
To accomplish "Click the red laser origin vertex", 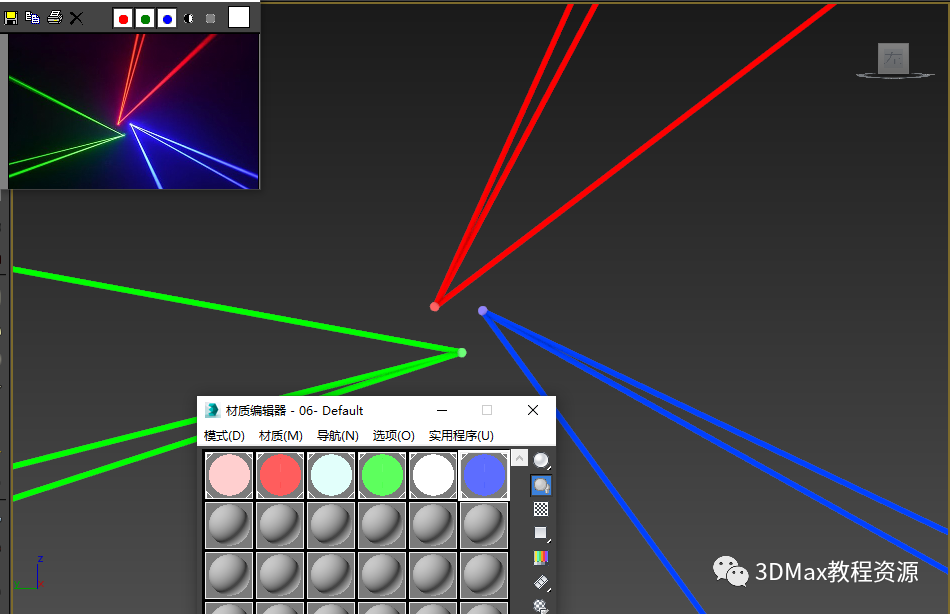I will tap(434, 307).
